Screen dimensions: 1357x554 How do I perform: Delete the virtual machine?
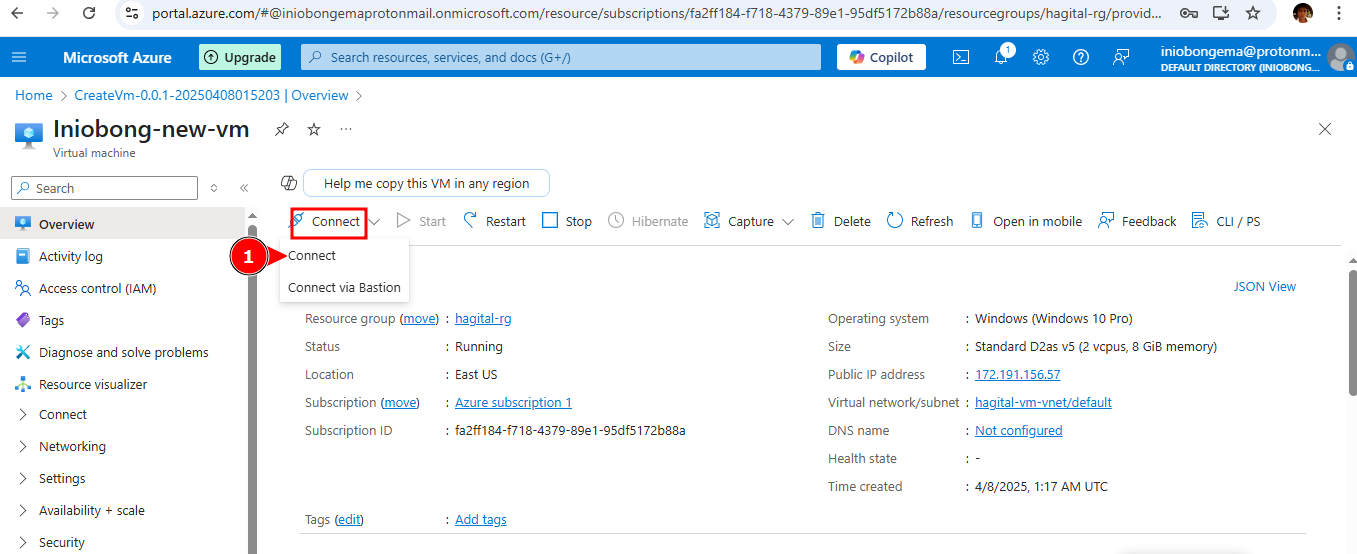(x=840, y=221)
